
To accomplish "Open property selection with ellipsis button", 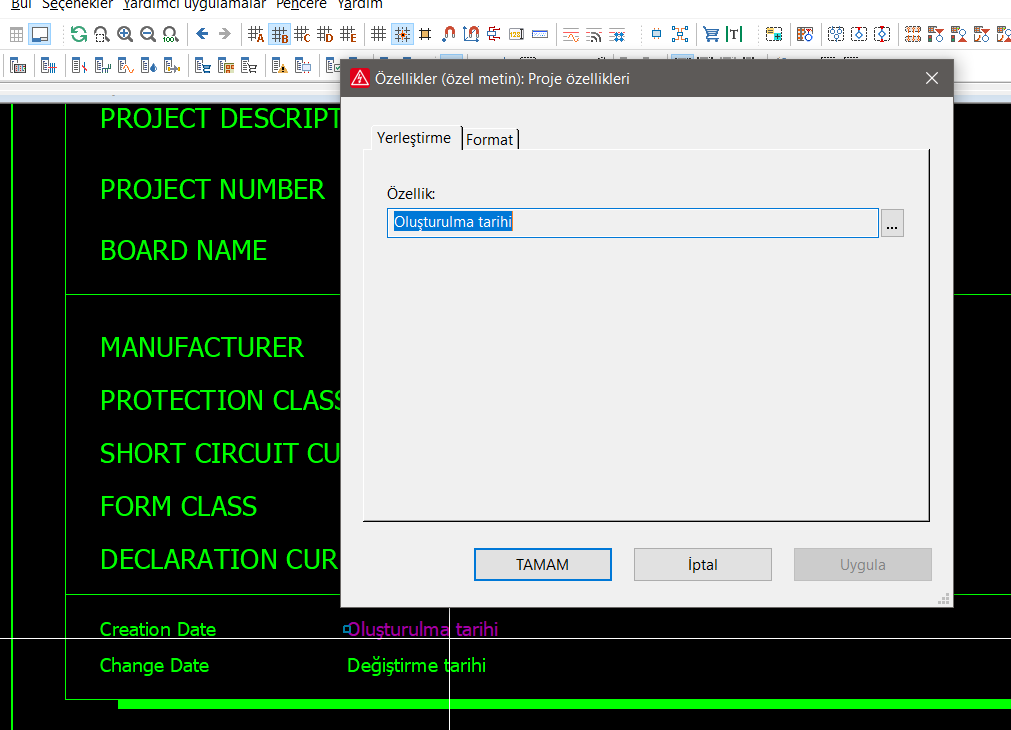I will (x=892, y=223).
